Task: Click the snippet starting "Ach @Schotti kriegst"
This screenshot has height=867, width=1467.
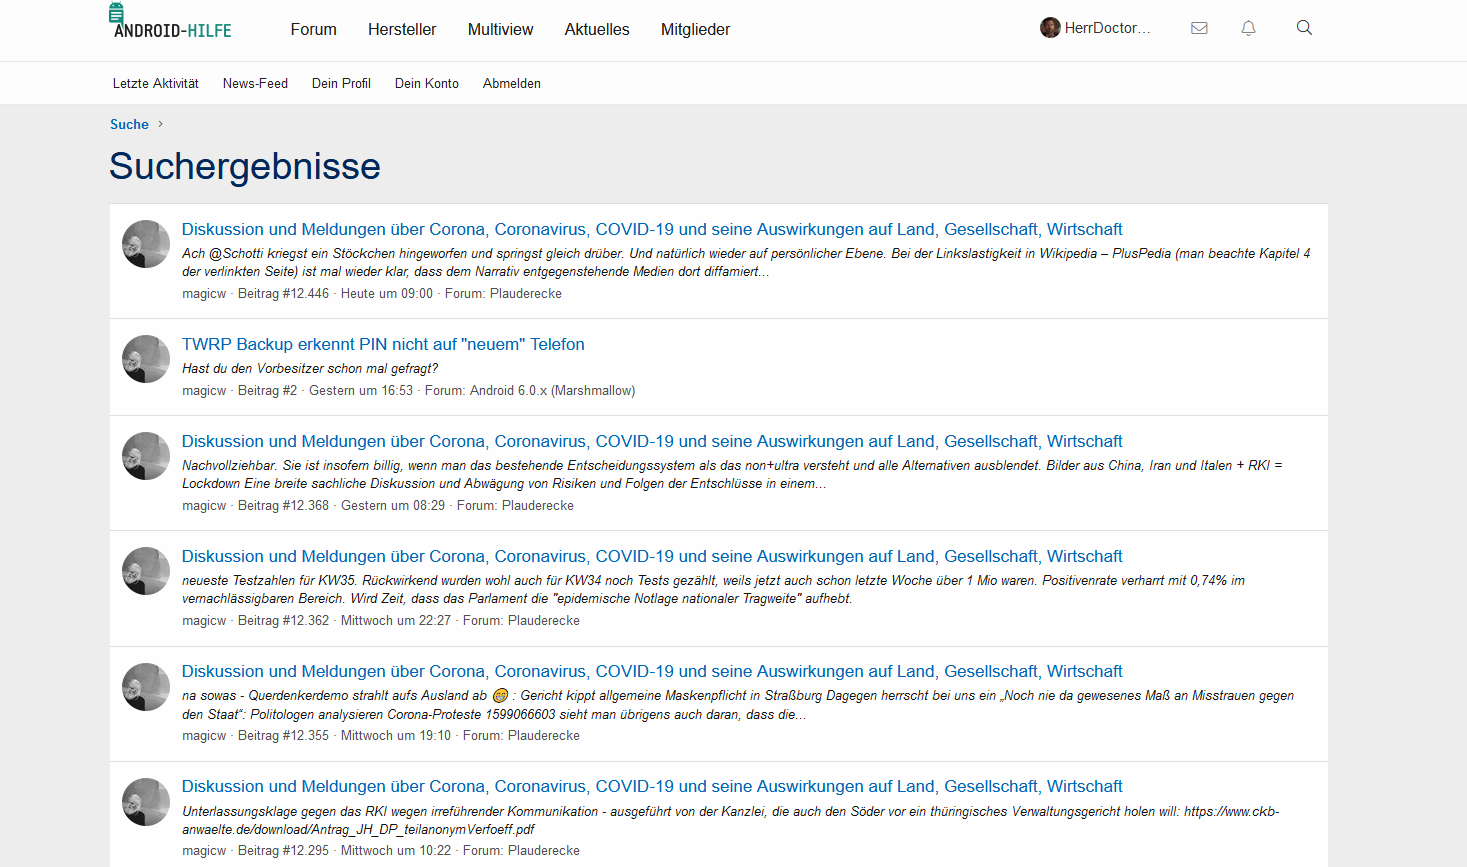Action: click(746, 263)
